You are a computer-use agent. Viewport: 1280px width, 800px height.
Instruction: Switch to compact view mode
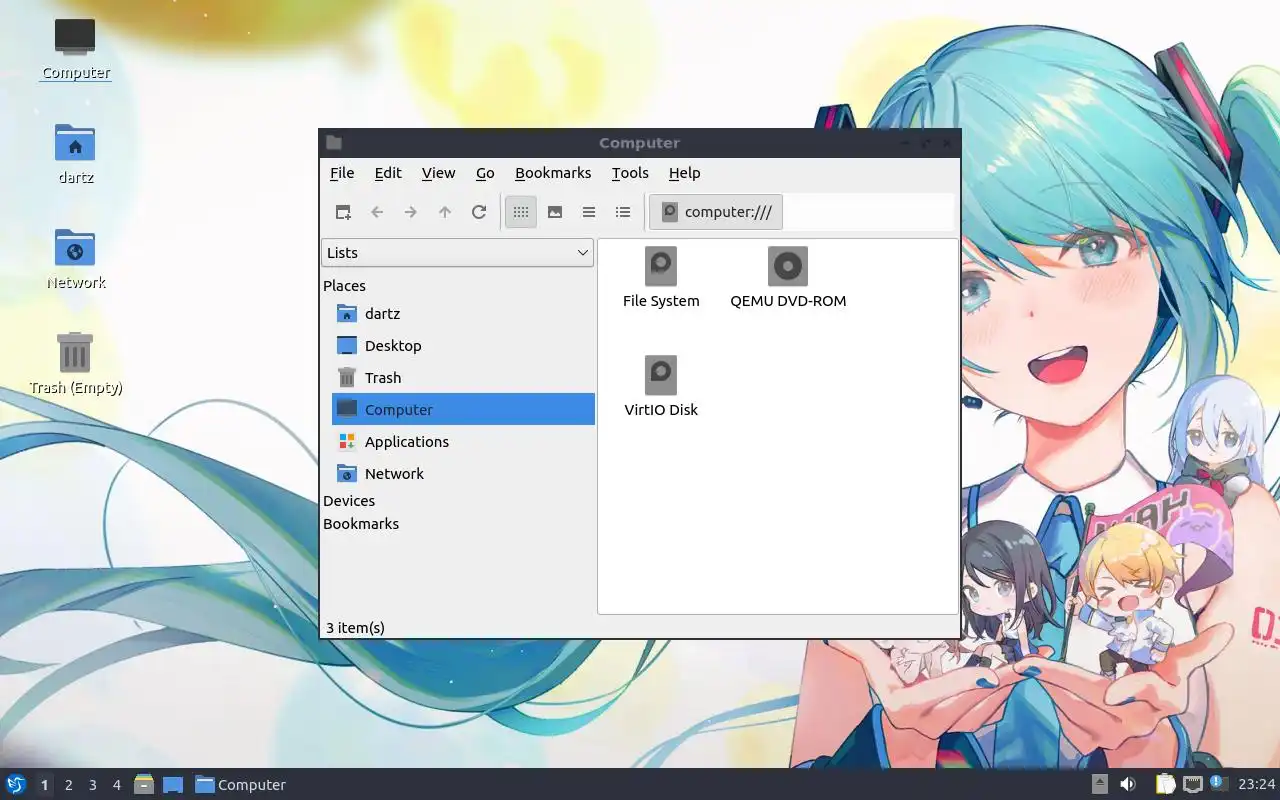tap(589, 212)
